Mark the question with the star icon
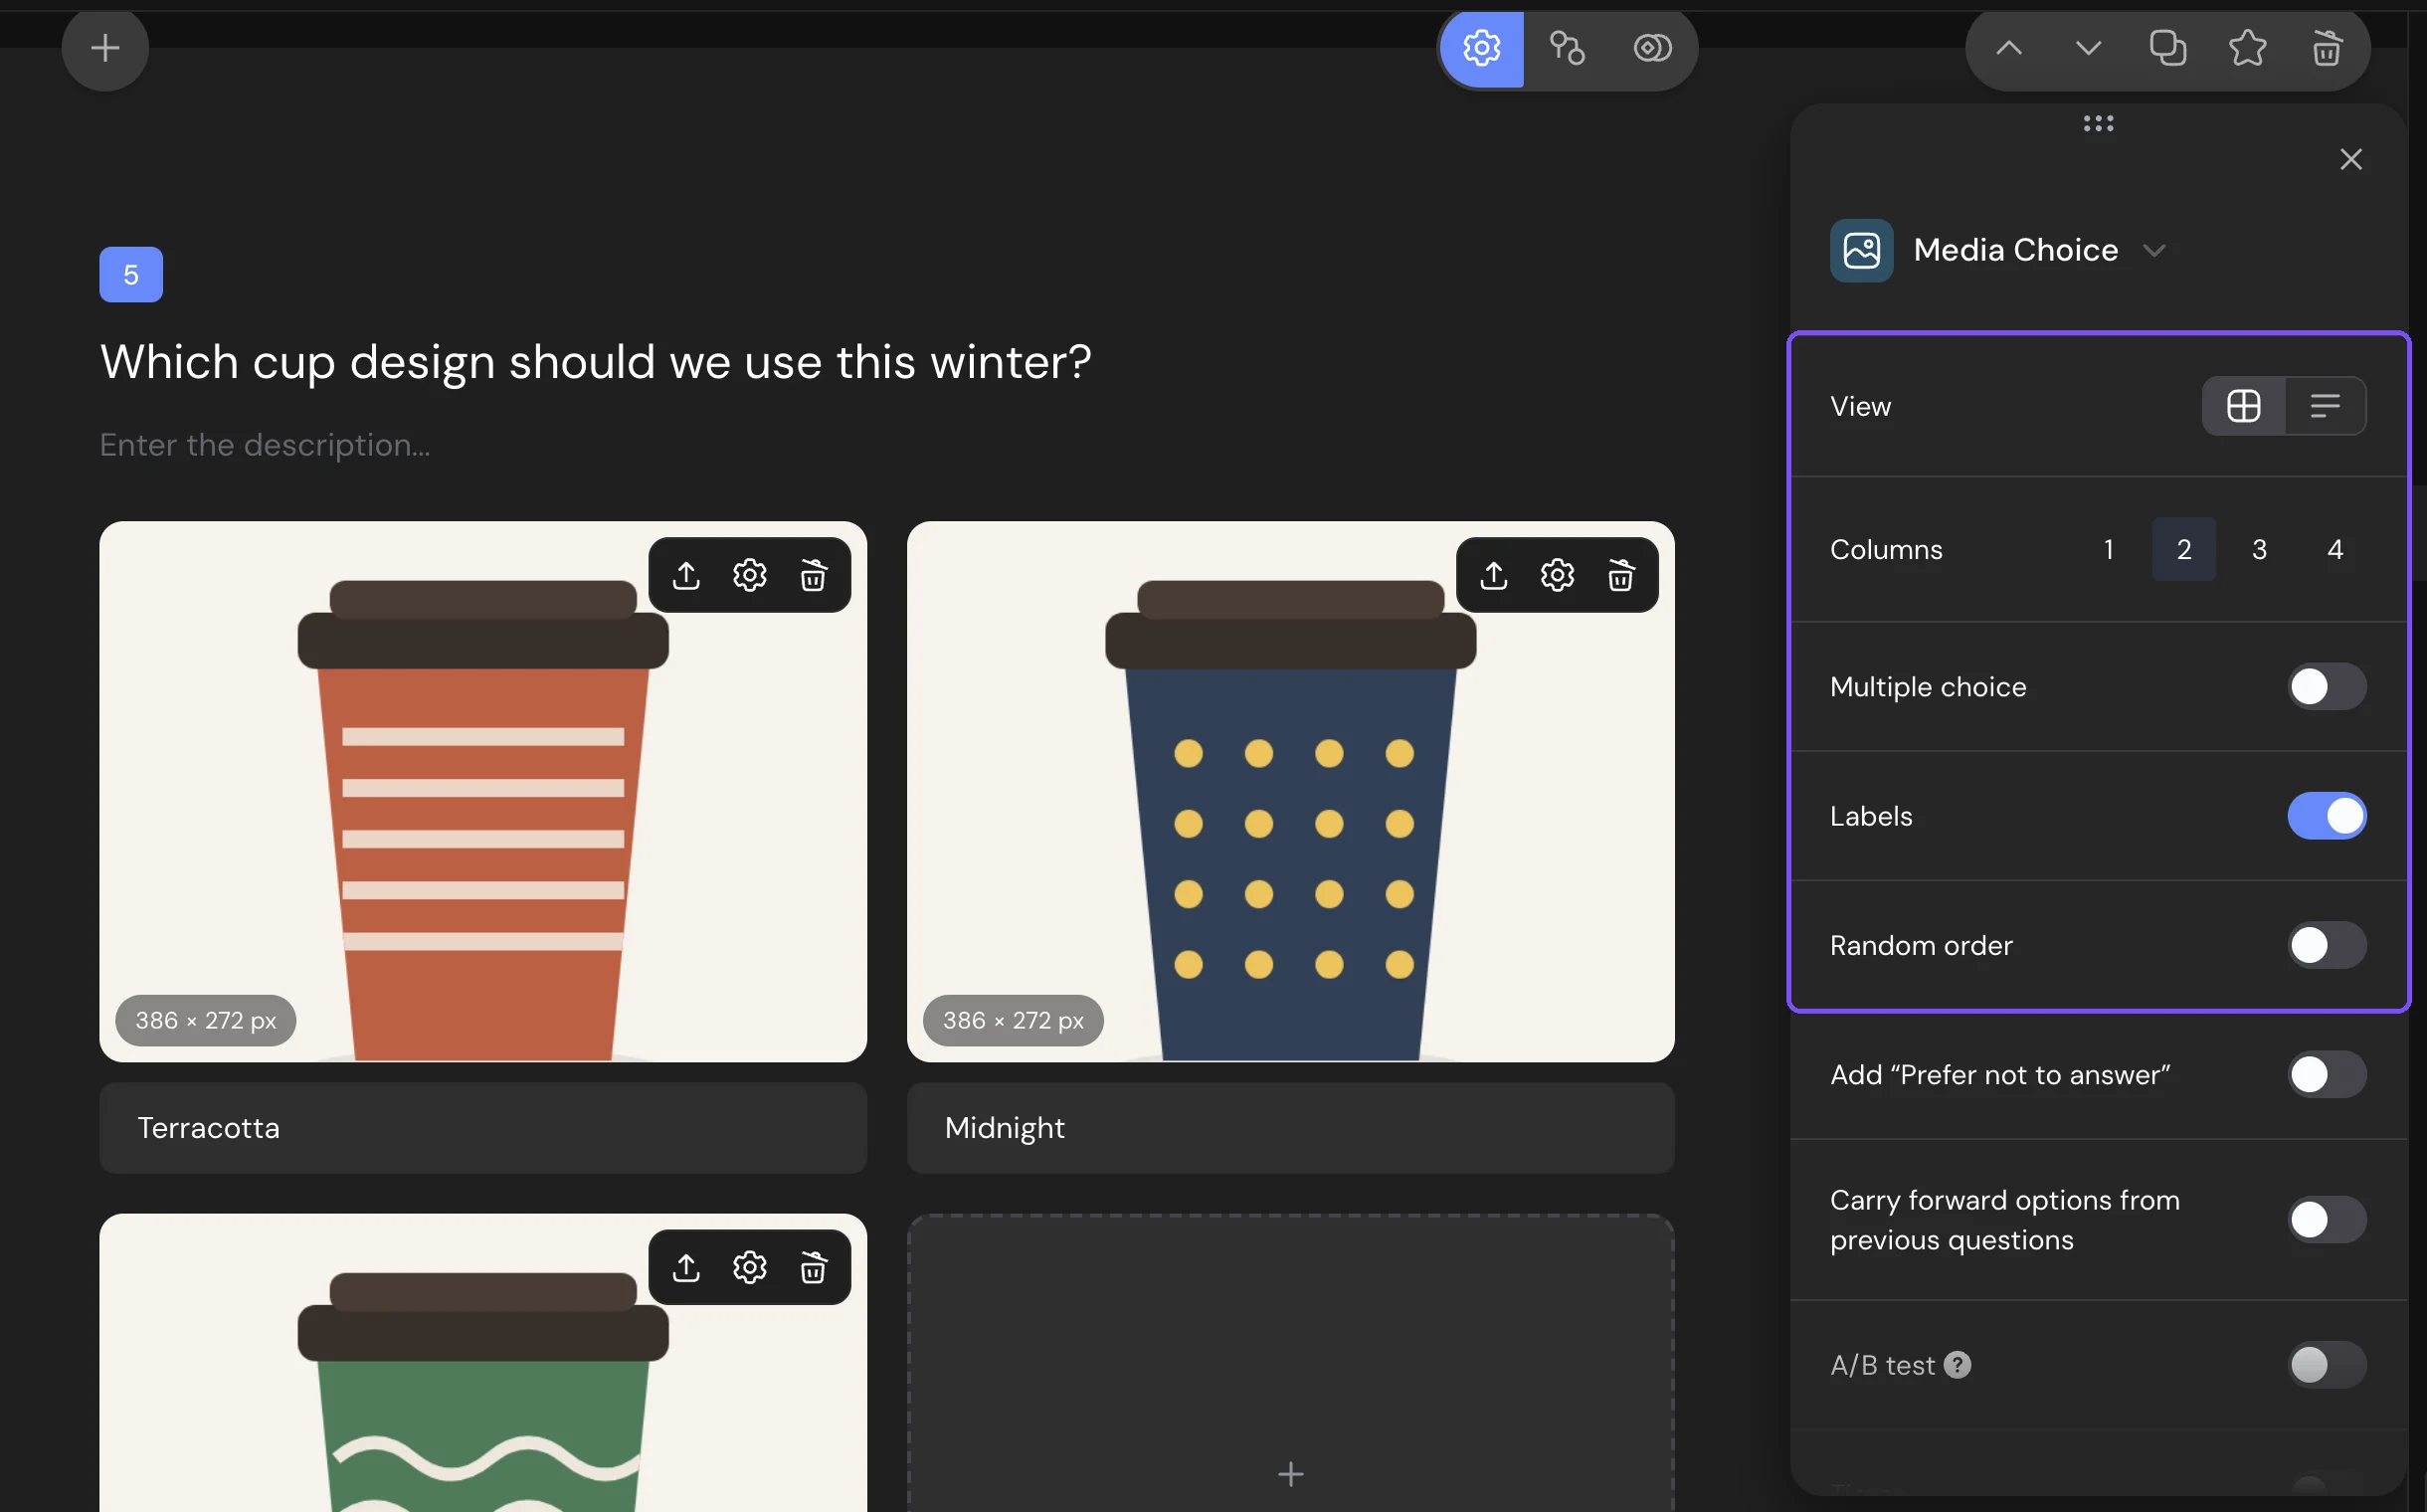 [x=2247, y=48]
